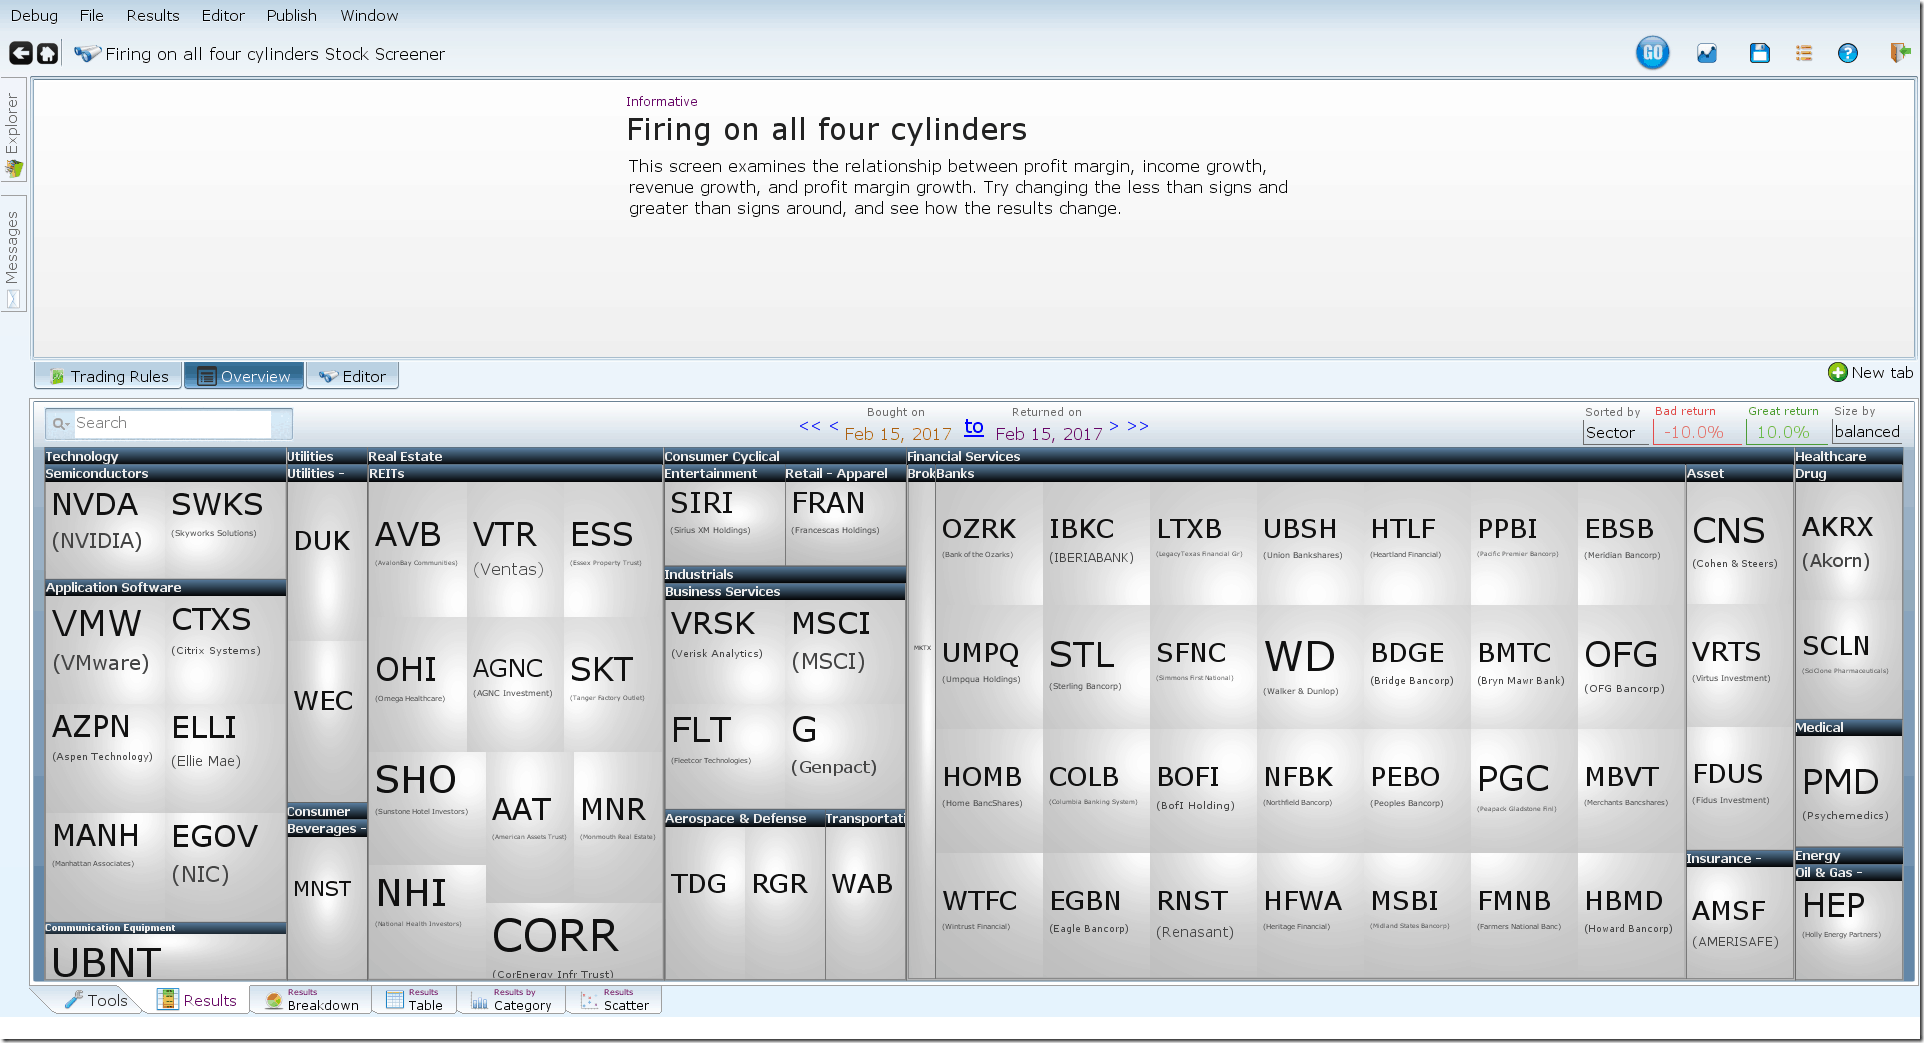Screen dimensions: 1924x1043
Task: Add a New tab
Action: pyautogui.click(x=1870, y=373)
